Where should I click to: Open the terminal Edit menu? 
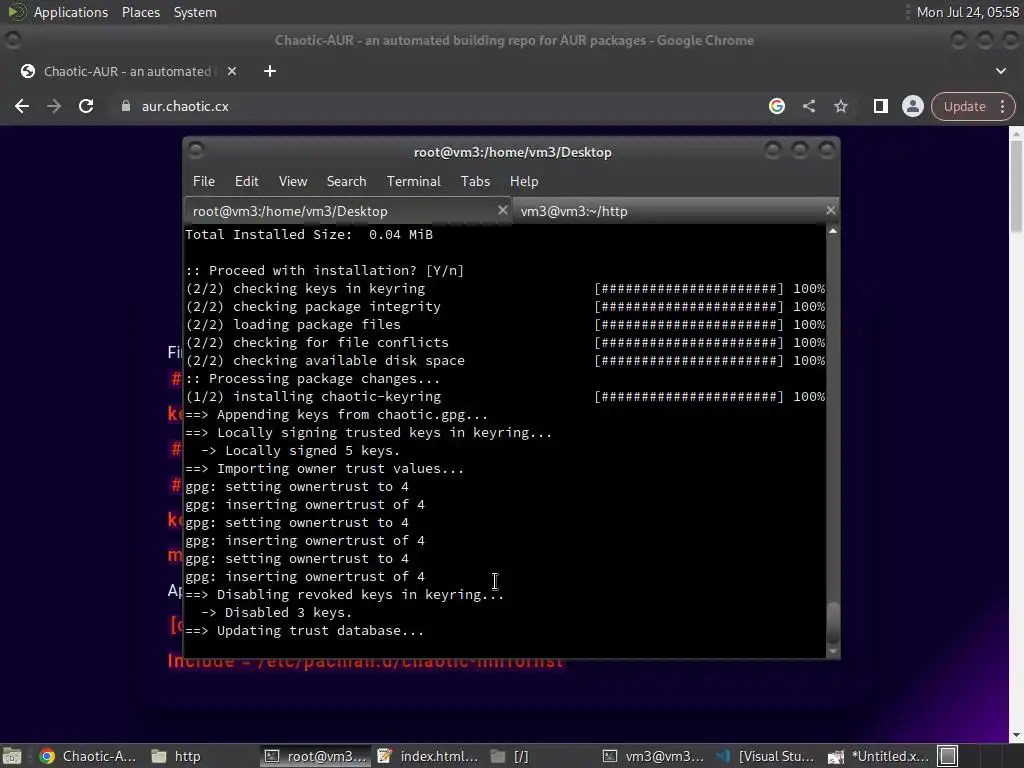click(246, 182)
